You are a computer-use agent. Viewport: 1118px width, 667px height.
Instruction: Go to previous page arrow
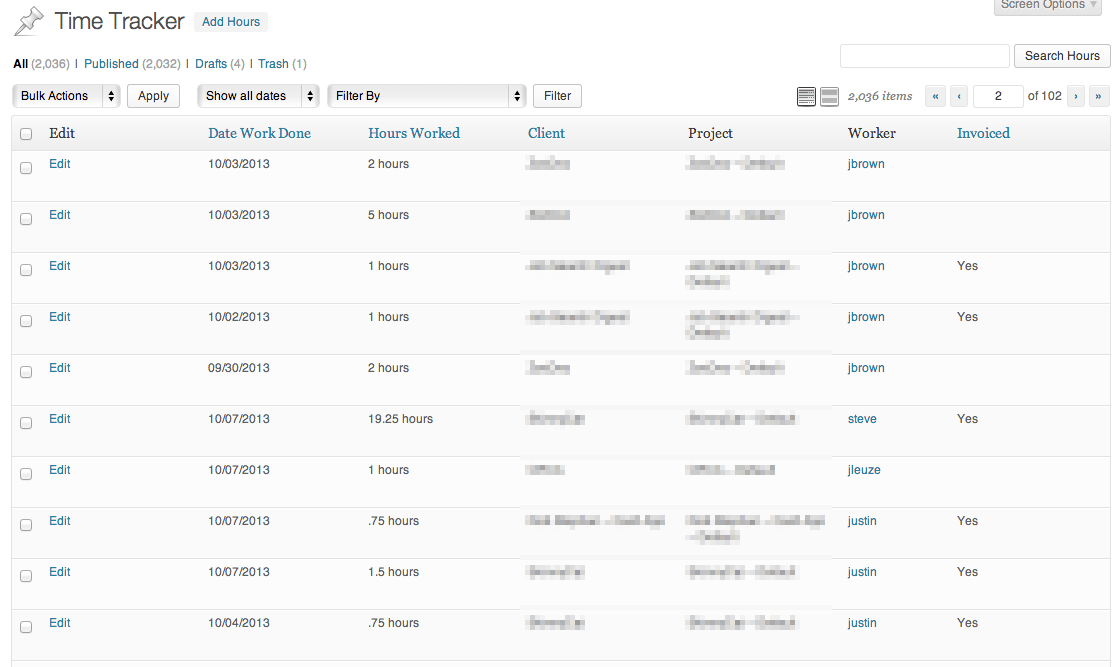pyautogui.click(x=959, y=96)
